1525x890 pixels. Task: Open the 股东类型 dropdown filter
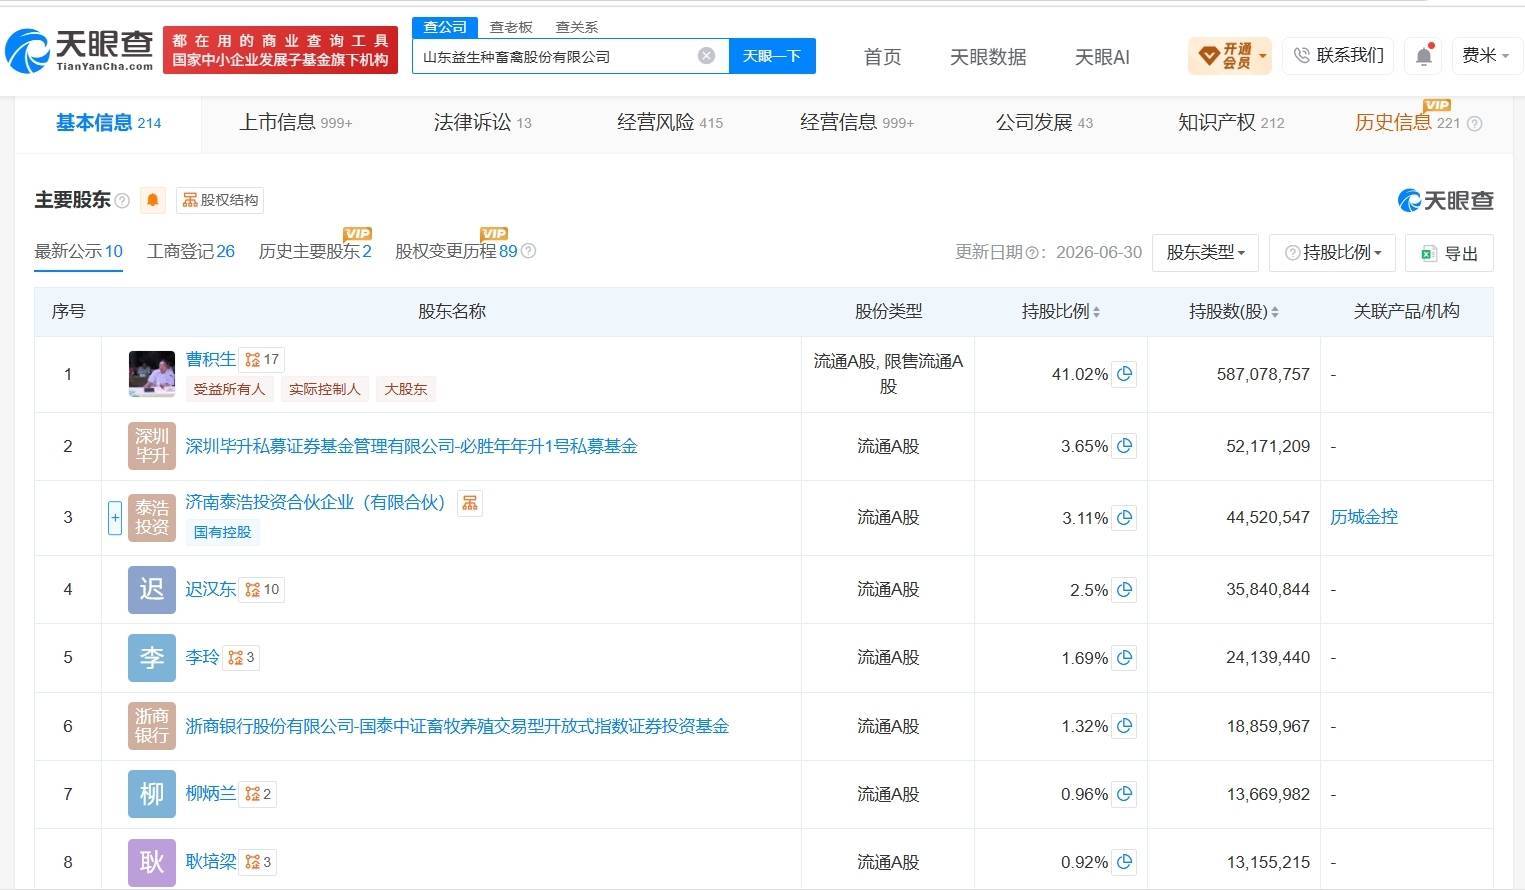click(x=1206, y=253)
